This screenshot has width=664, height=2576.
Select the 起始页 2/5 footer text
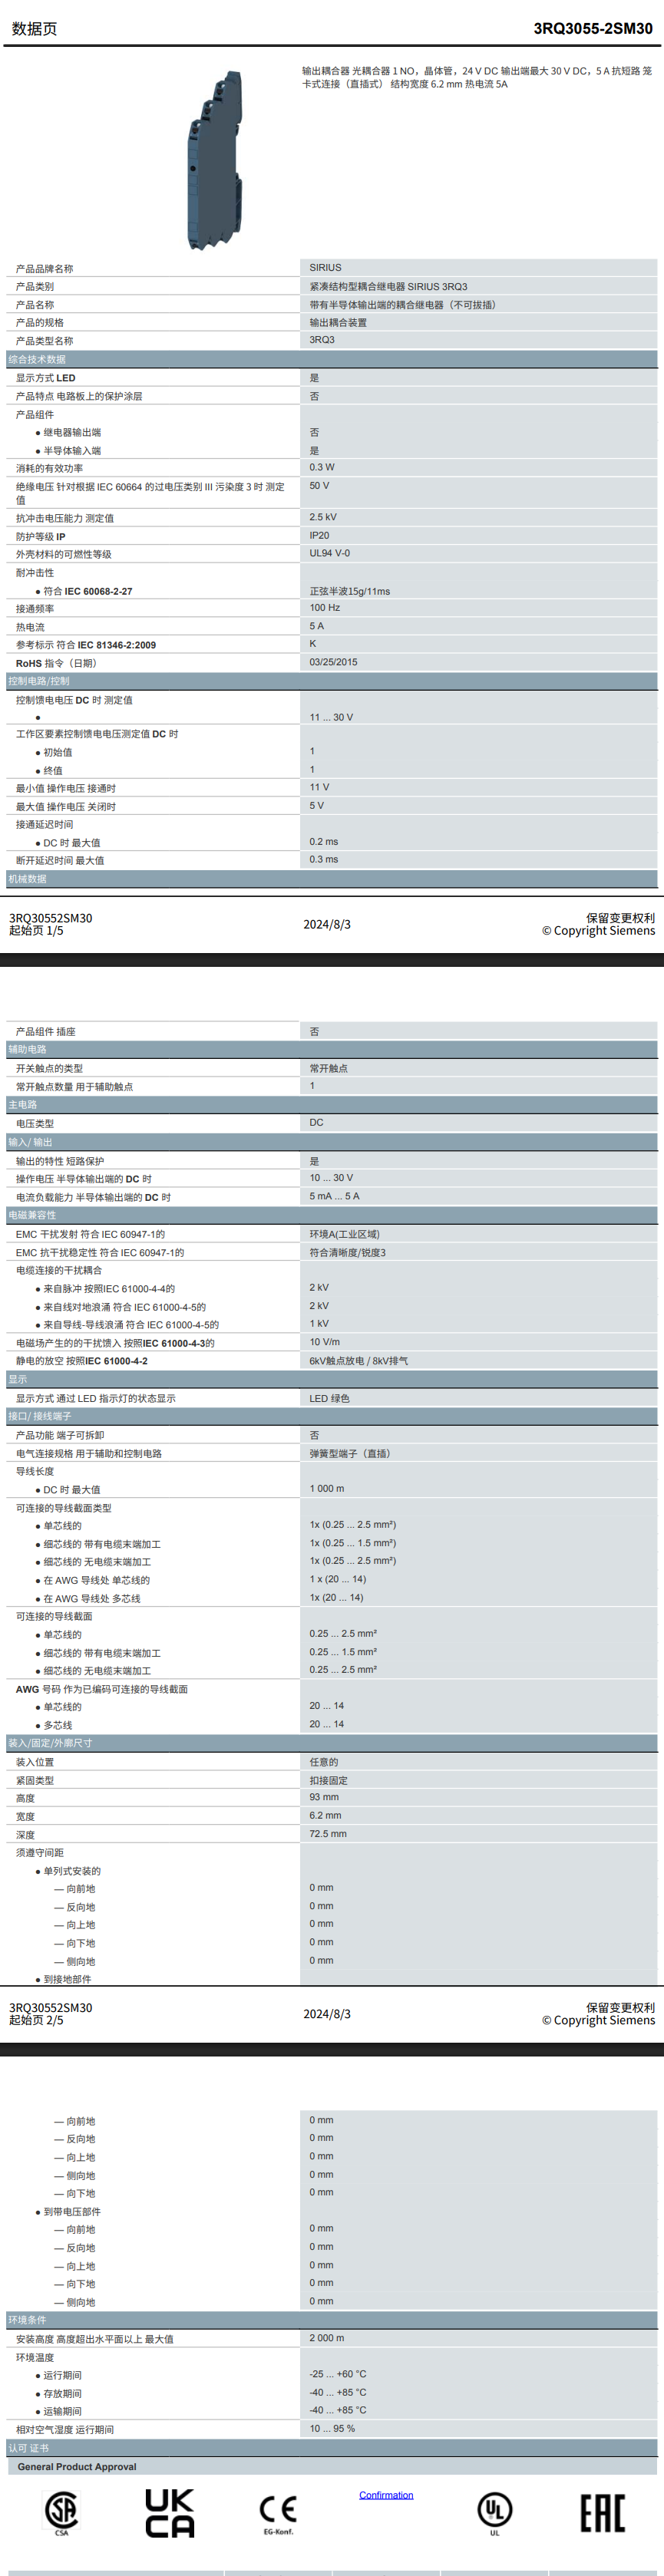pos(36,2020)
